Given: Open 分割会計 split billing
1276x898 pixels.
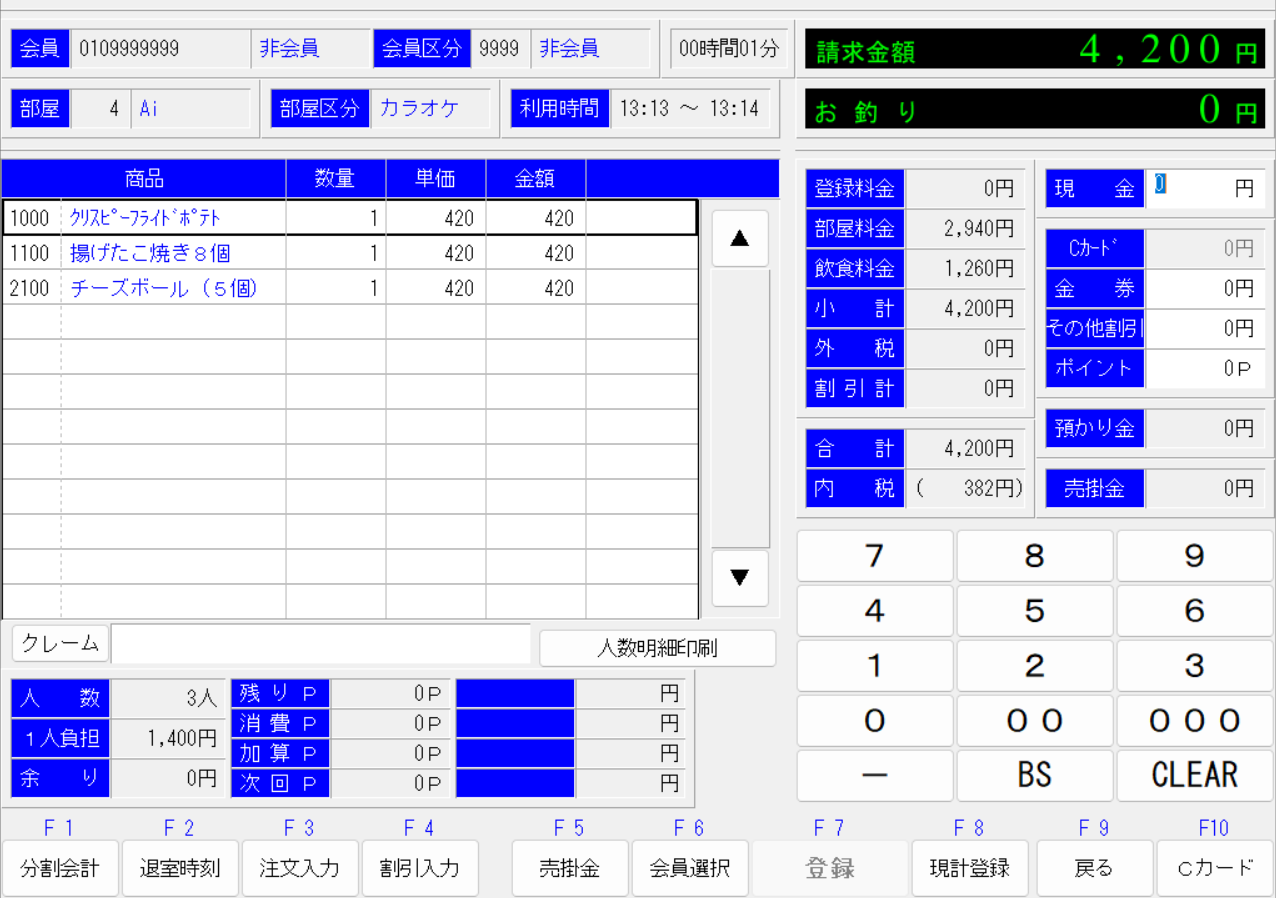Looking at the screenshot, I should (60, 868).
